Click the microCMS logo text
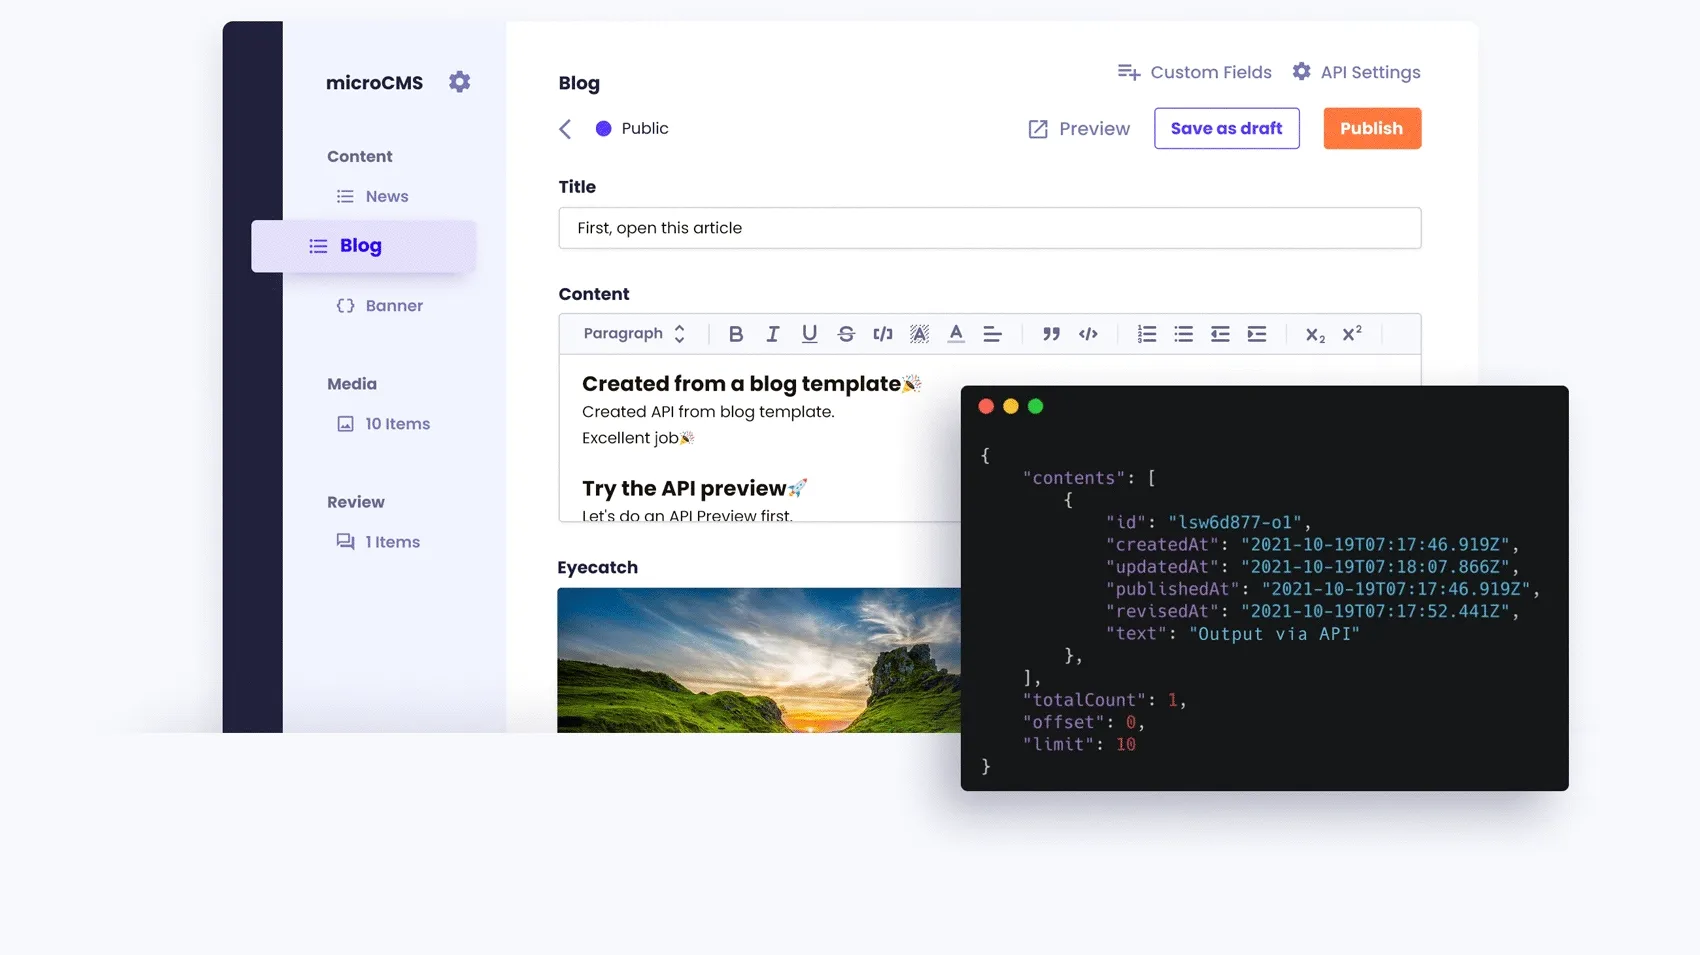Viewport: 1700px width, 955px height. pos(374,83)
